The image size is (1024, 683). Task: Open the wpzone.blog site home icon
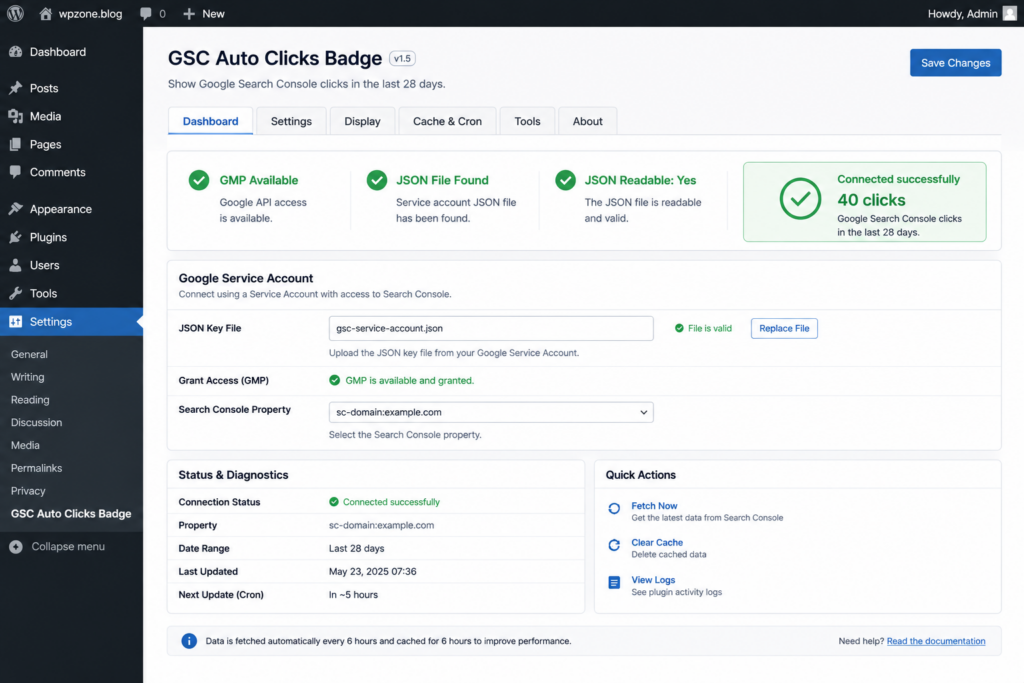tap(45, 14)
